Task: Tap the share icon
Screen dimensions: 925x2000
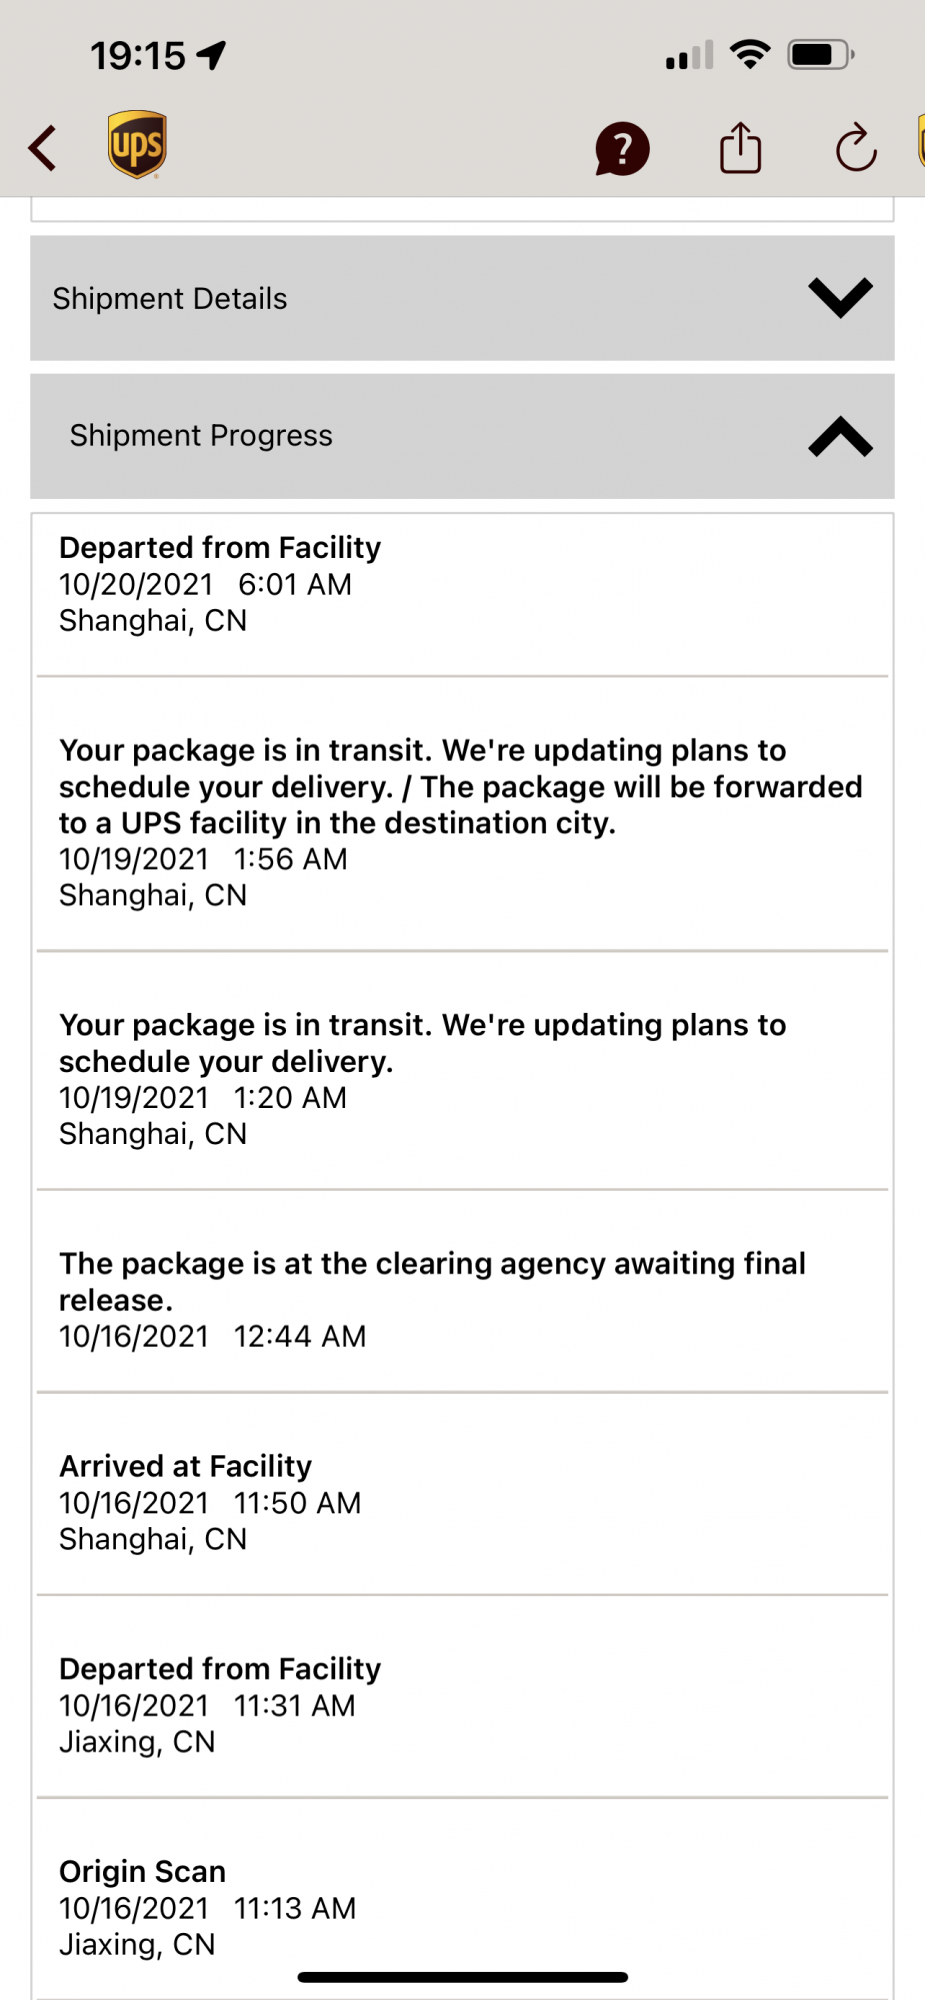Action: click(740, 148)
